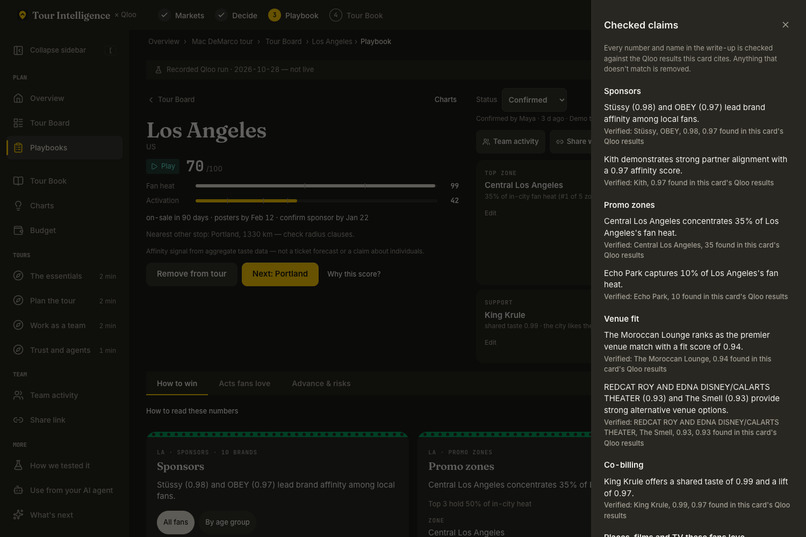Screen dimensions: 806x537
Task: Click the Next: Portland button
Action: coord(280,274)
